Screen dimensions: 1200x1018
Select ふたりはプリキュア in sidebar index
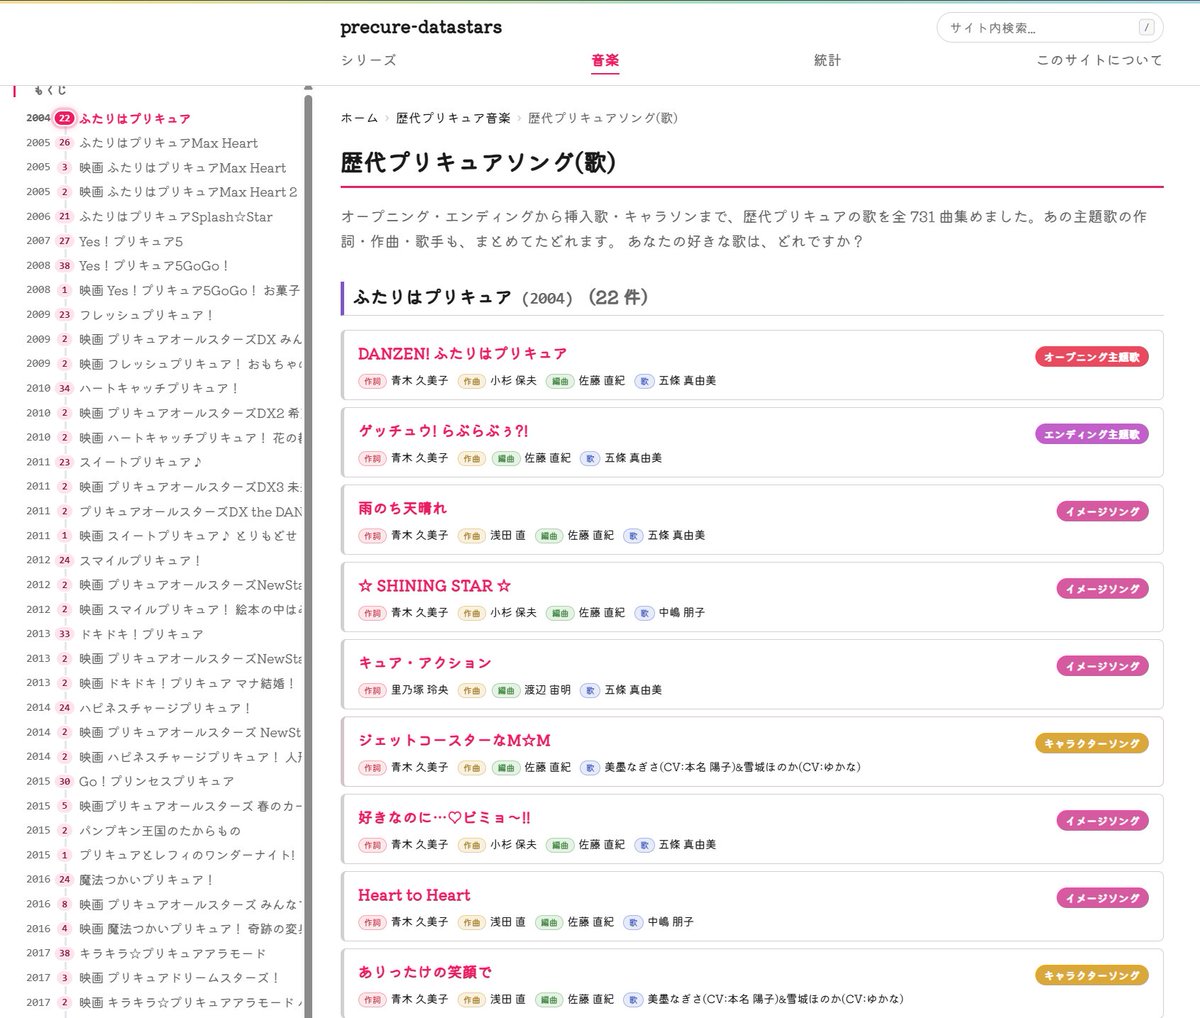135,118
